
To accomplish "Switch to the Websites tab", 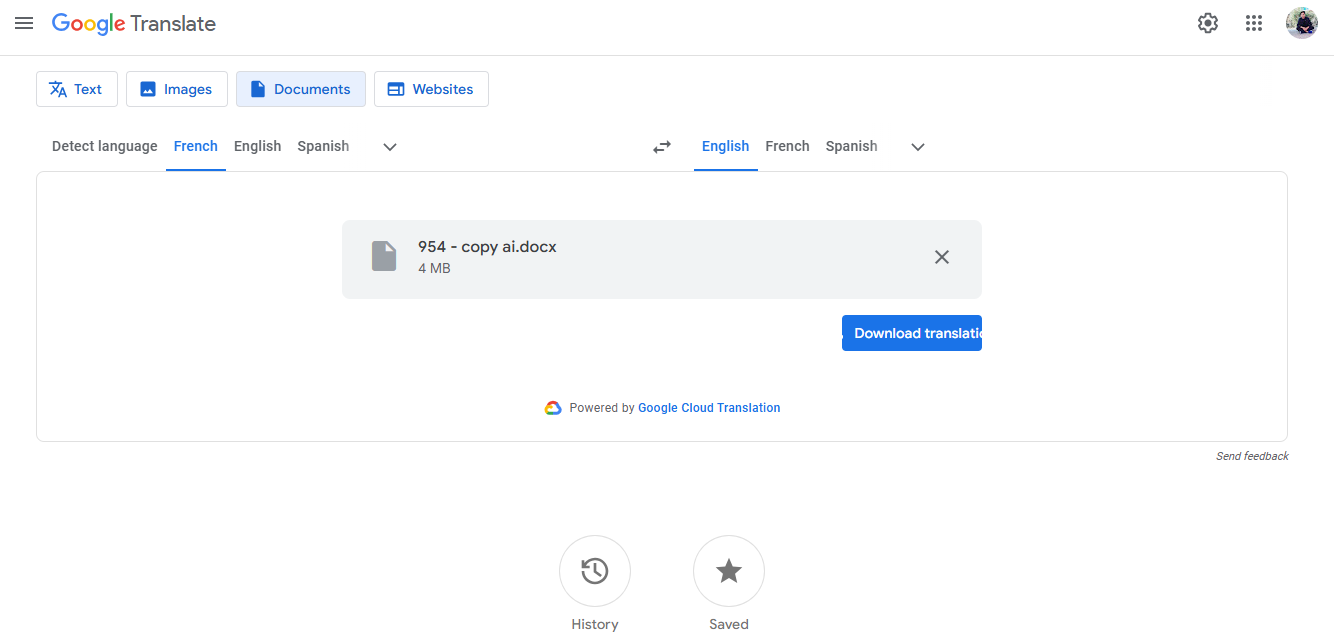I will click(x=431, y=89).
